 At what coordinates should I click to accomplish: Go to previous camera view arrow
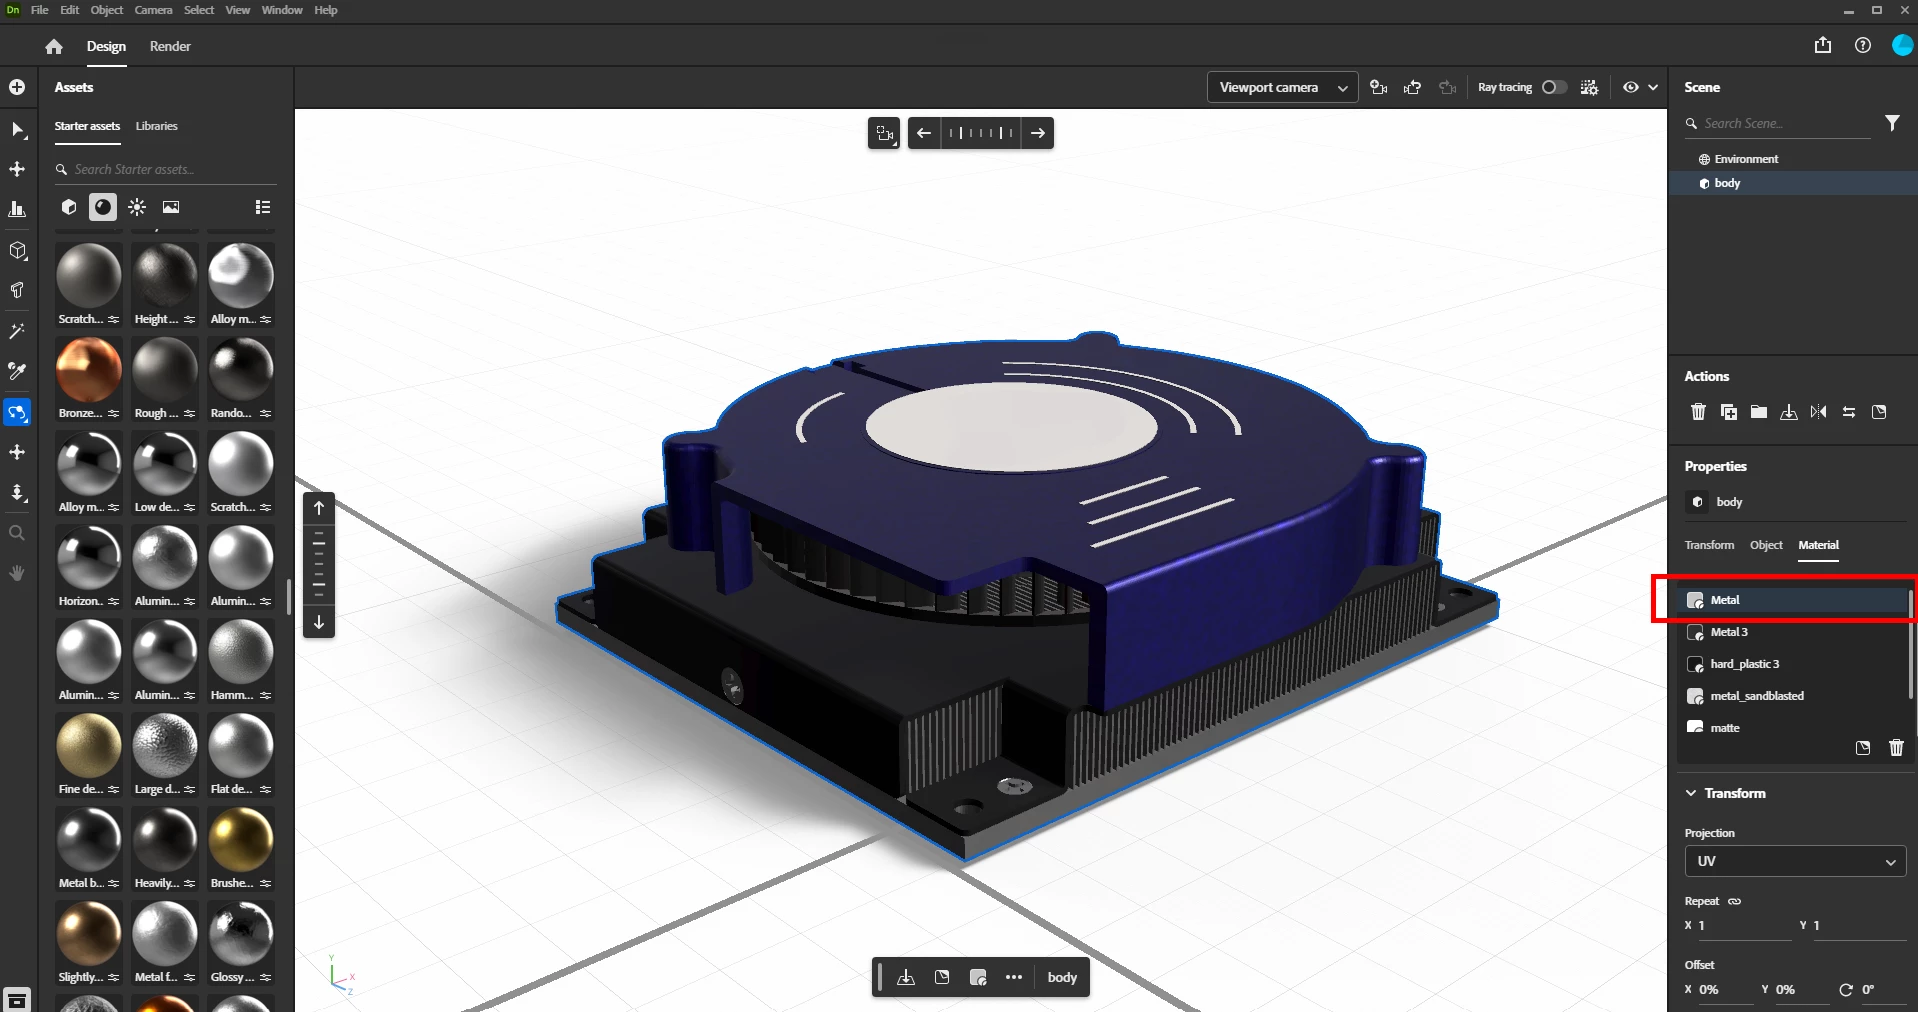(924, 133)
